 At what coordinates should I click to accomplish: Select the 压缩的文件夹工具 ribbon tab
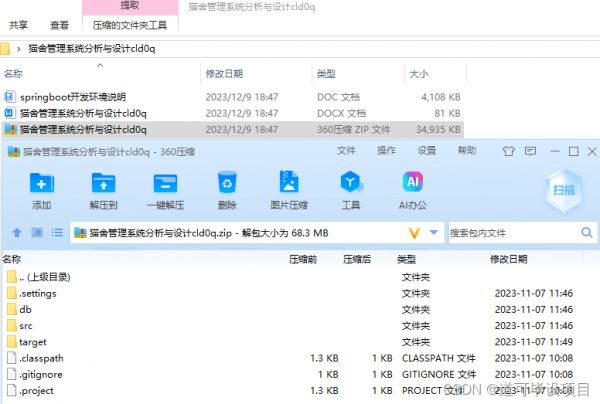click(x=130, y=25)
